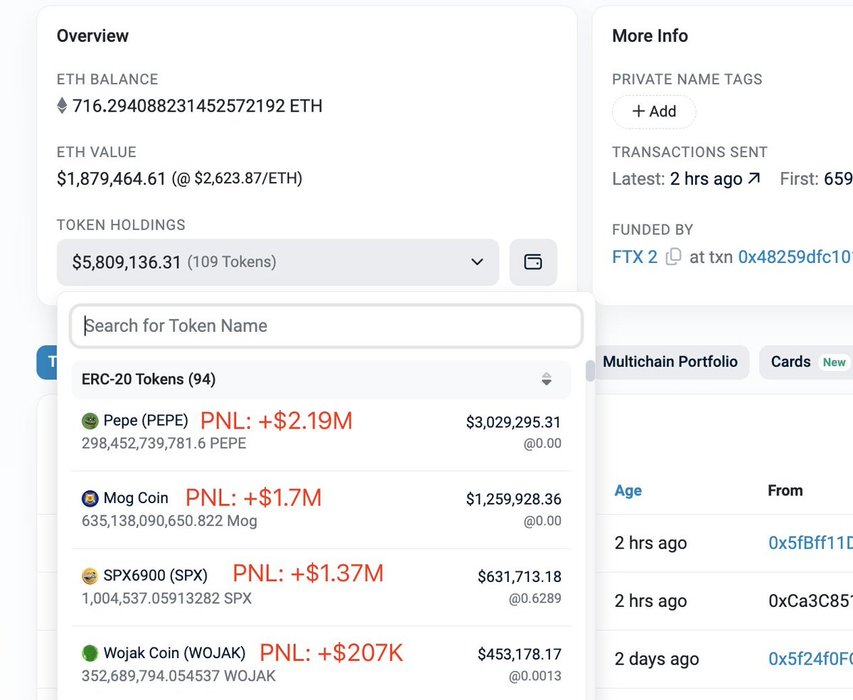Click the token list scrollbar thumb
The height and width of the screenshot is (700, 853).
[x=590, y=371]
